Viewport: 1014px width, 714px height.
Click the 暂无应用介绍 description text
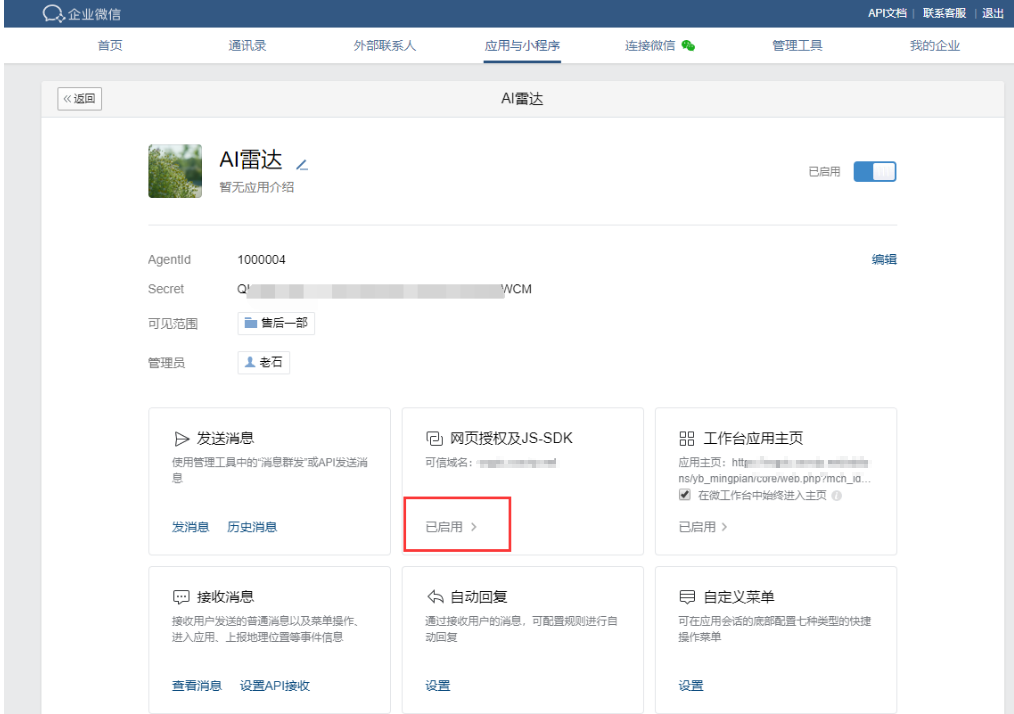click(x=257, y=187)
